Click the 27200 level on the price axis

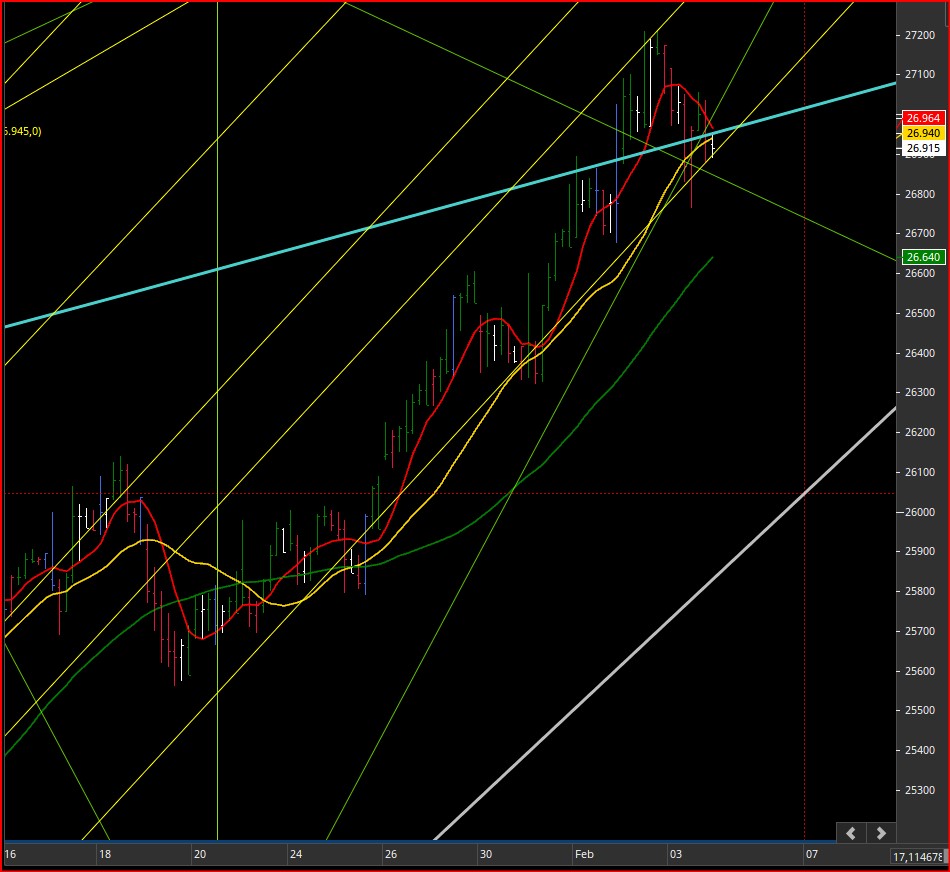[x=920, y=35]
